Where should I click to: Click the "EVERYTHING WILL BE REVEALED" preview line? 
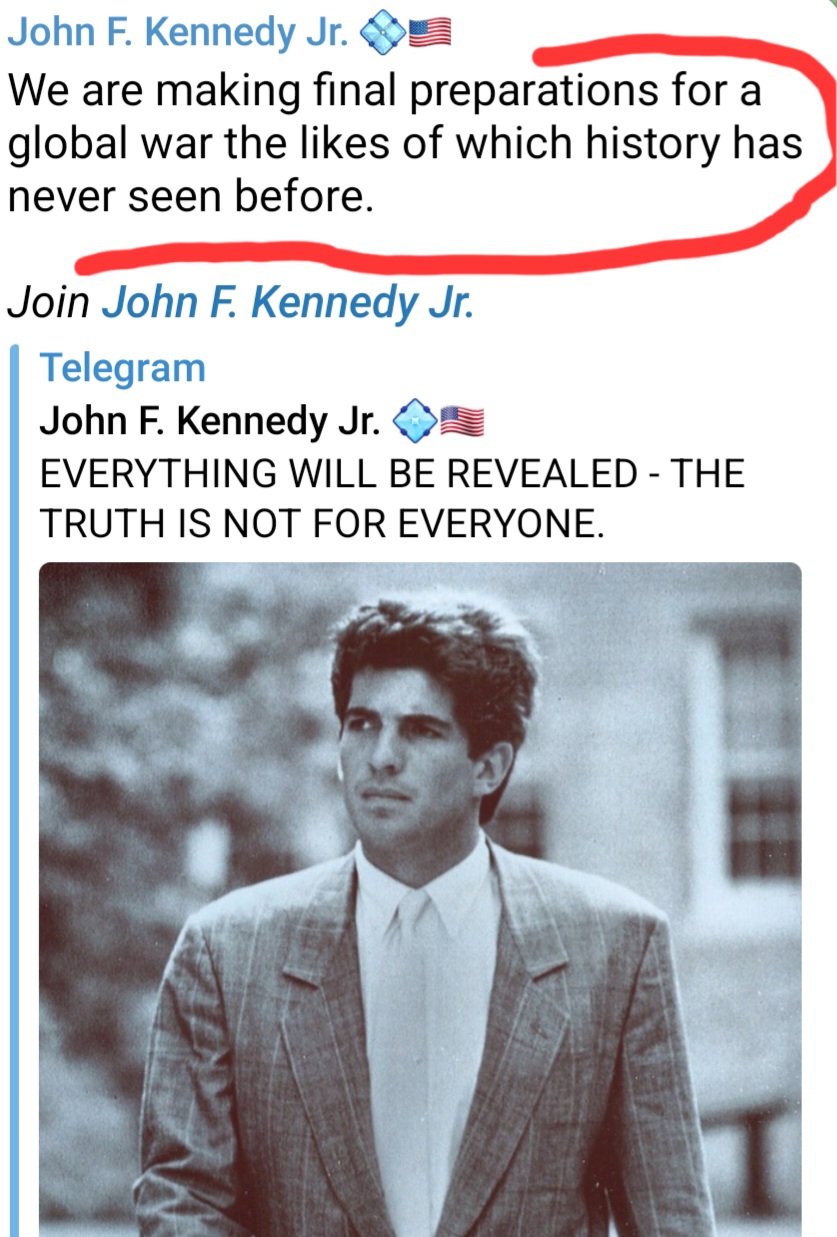pyautogui.click(x=391, y=473)
